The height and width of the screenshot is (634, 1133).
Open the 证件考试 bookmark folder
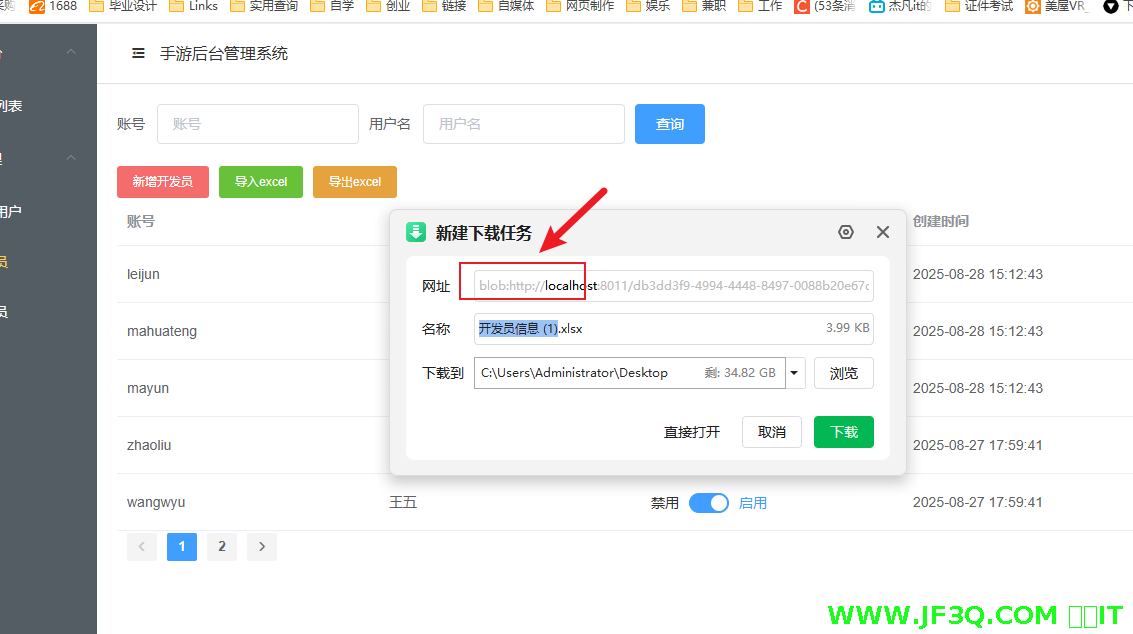pos(978,6)
